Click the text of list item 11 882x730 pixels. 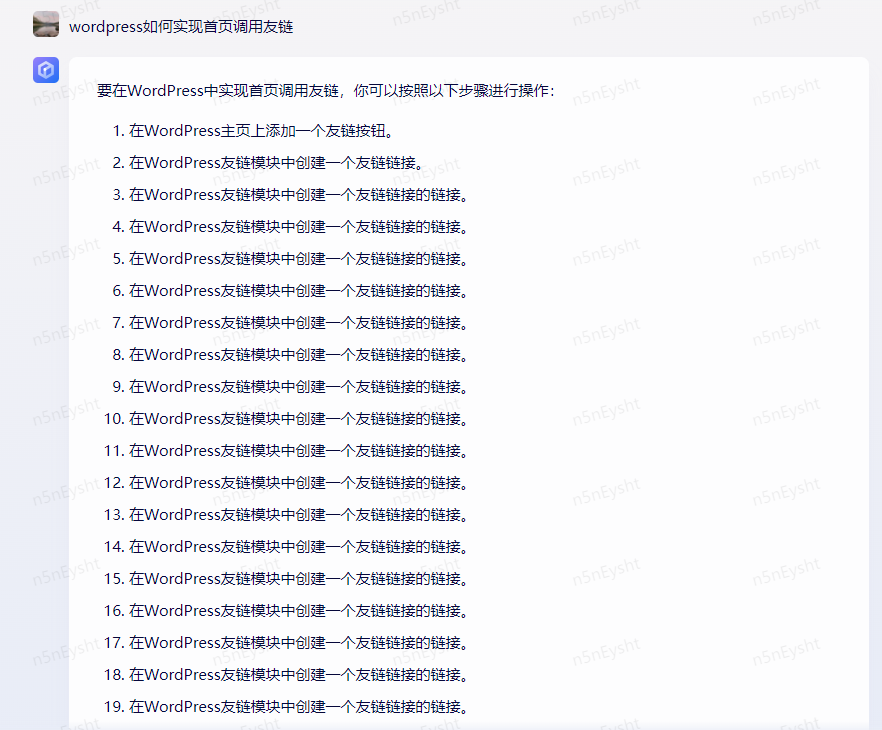point(298,451)
